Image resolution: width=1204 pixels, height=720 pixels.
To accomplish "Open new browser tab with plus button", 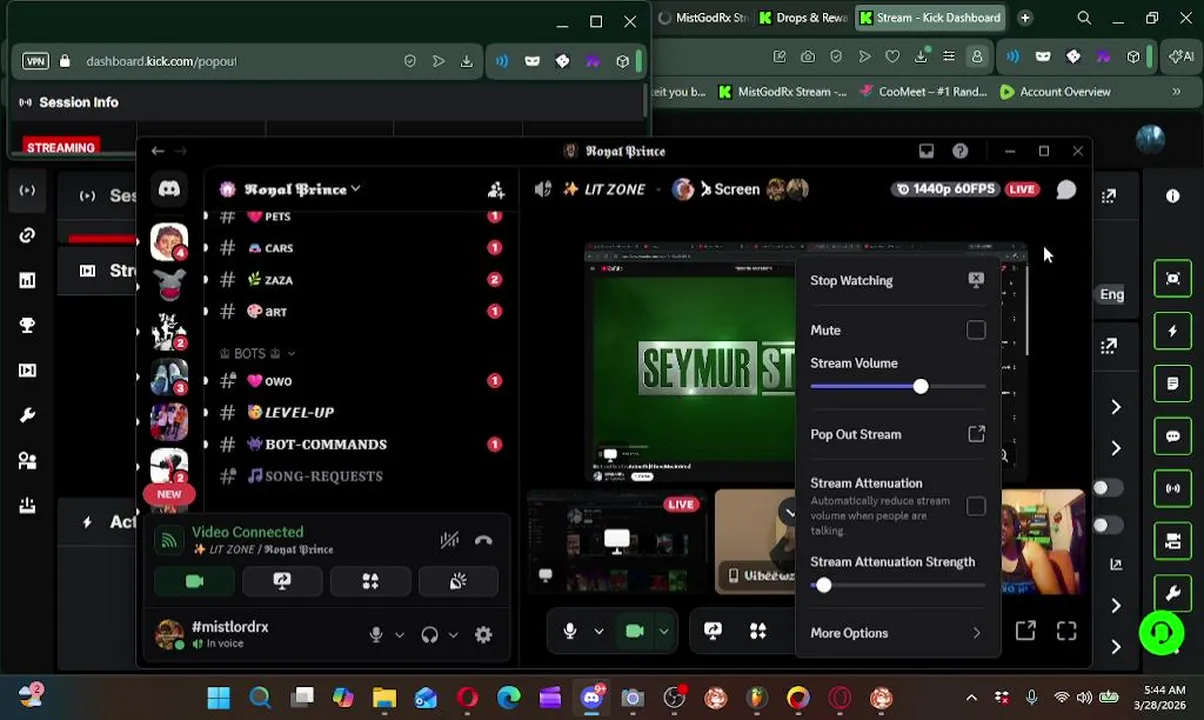I will [x=1025, y=18].
